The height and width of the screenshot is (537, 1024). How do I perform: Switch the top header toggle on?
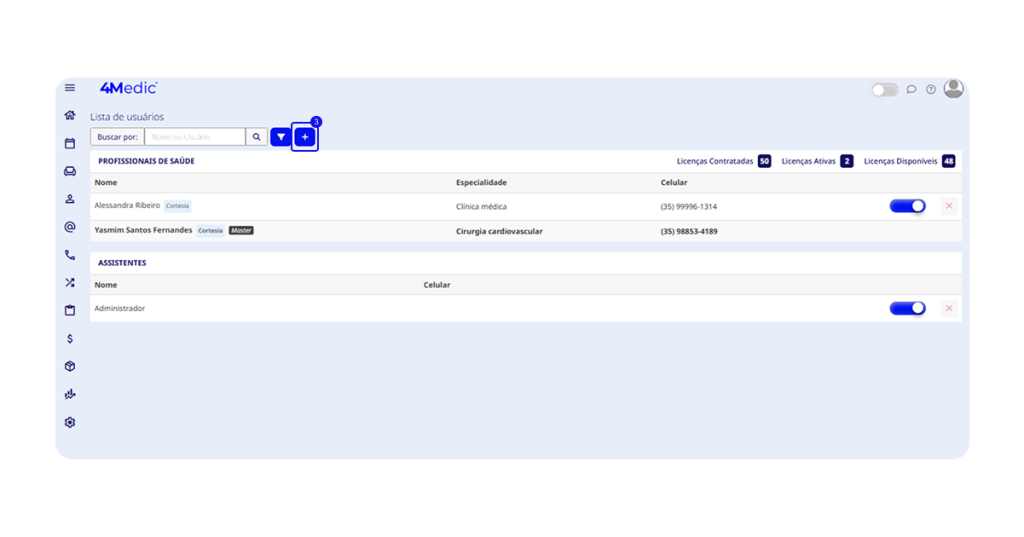click(x=884, y=90)
